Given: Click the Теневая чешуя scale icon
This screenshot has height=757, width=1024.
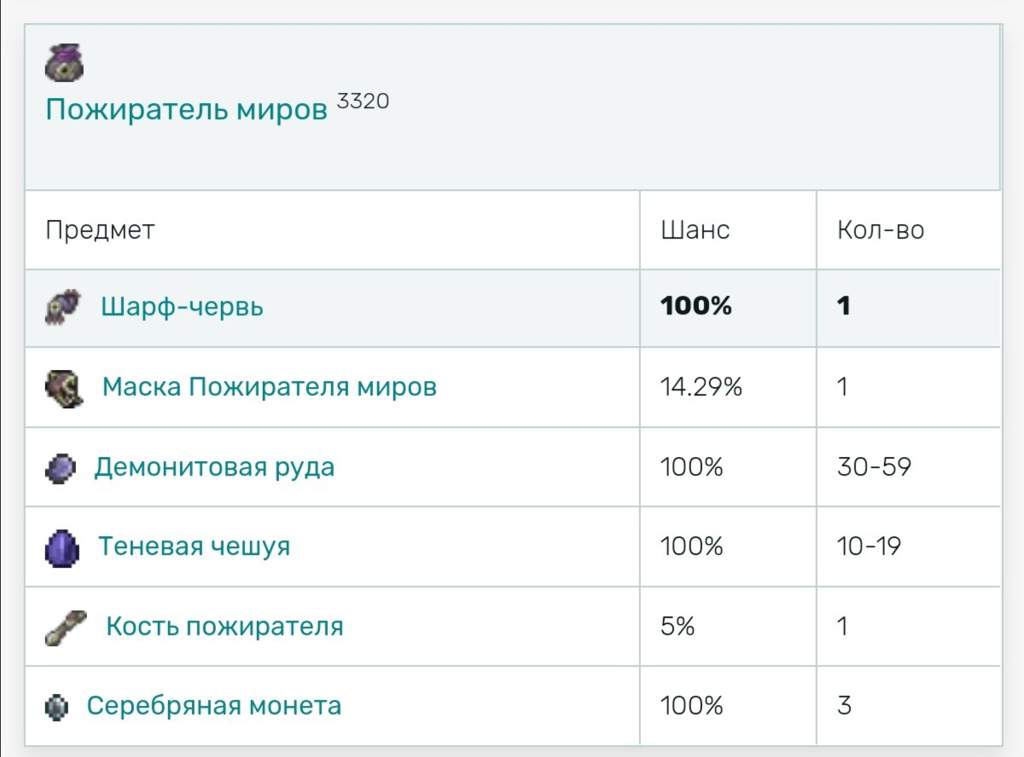Looking at the screenshot, I should (x=62, y=548).
